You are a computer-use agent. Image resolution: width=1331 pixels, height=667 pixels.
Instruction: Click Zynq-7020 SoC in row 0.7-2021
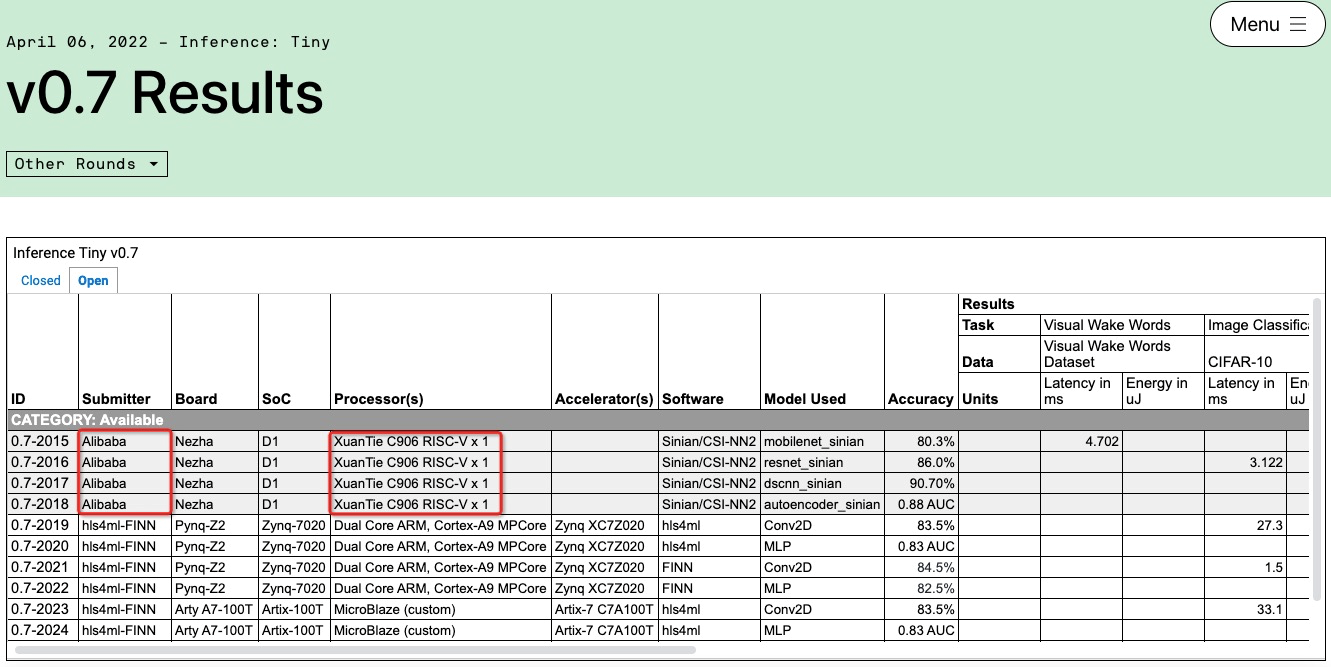pyautogui.click(x=294, y=567)
